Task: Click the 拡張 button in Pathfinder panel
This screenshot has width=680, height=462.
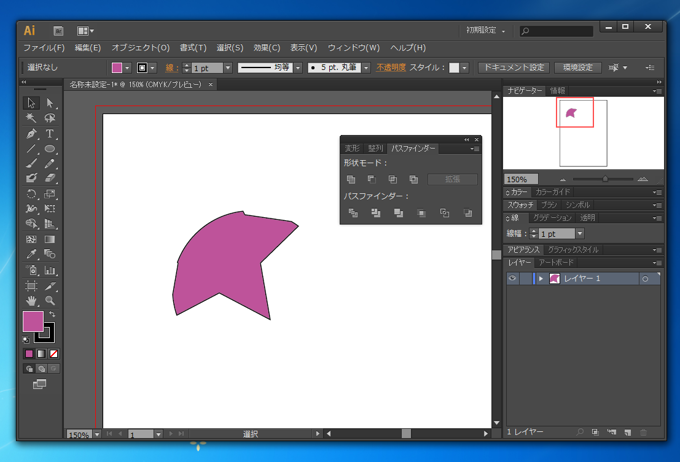Action: (452, 179)
